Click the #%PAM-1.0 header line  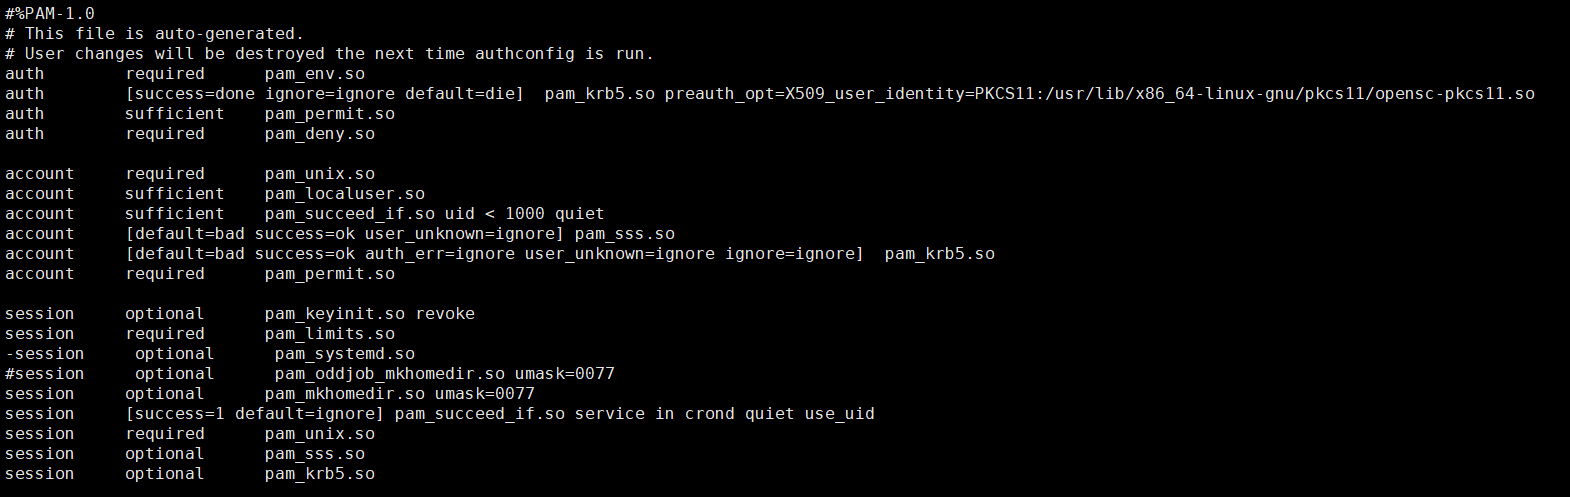pyautogui.click(x=50, y=14)
